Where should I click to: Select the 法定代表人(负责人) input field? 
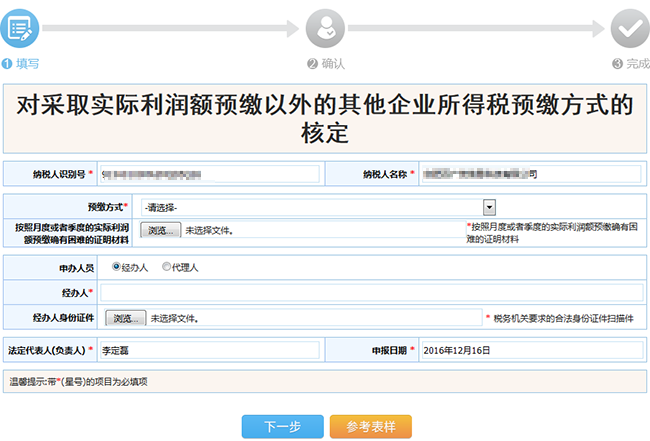pyautogui.click(x=209, y=350)
